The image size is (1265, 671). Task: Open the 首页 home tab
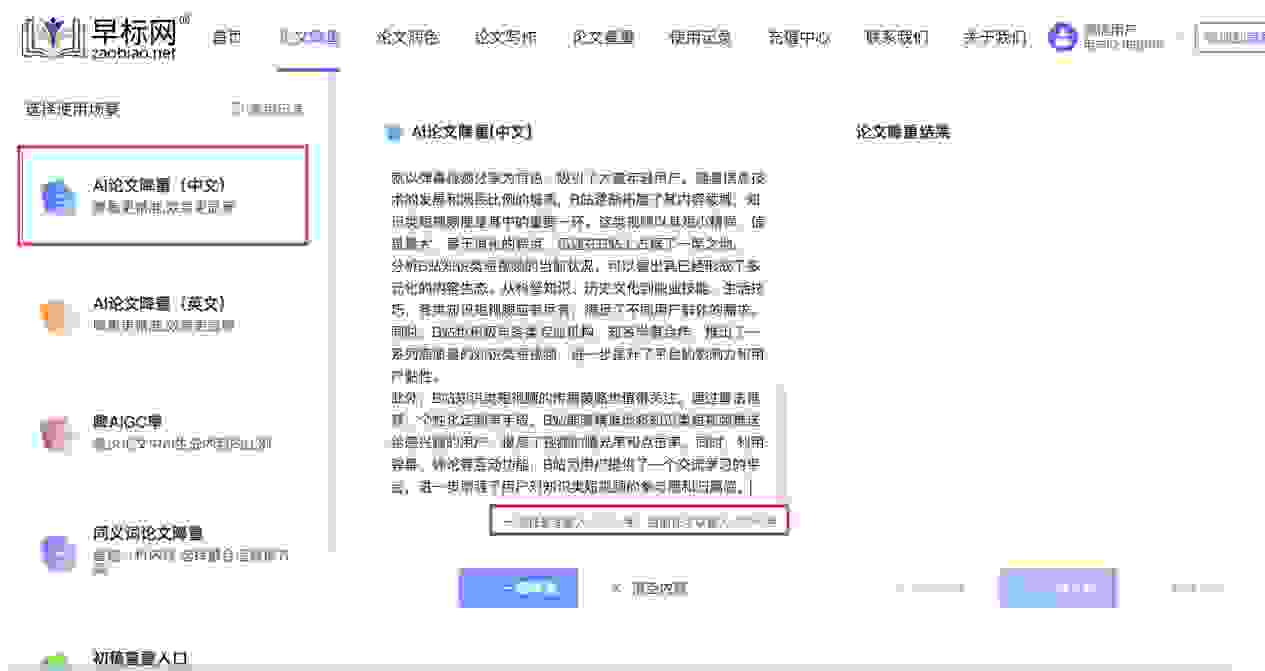(227, 38)
